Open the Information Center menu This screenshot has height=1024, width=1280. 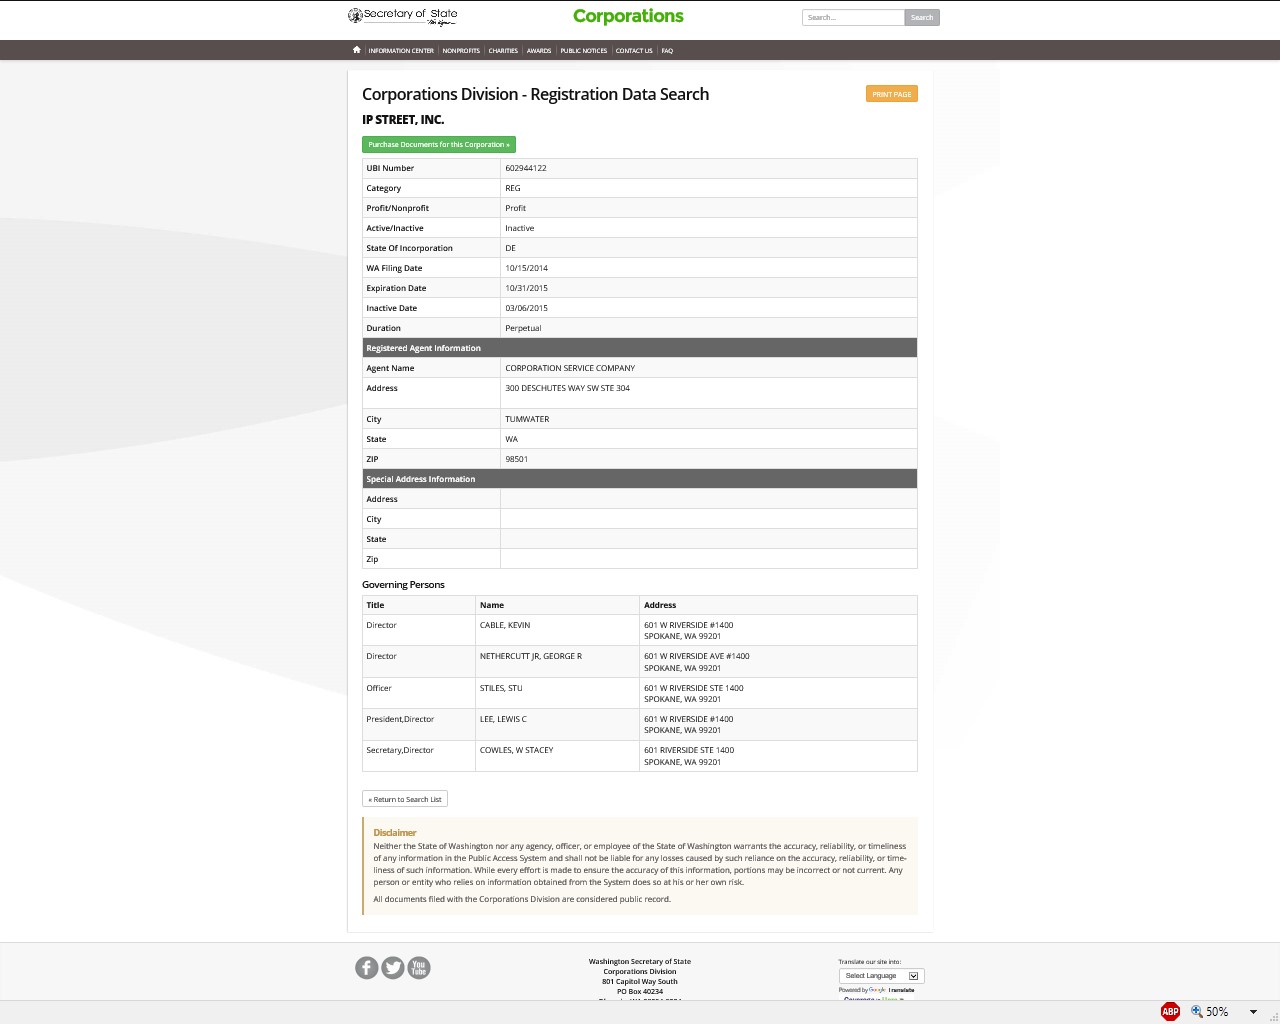[x=401, y=50]
